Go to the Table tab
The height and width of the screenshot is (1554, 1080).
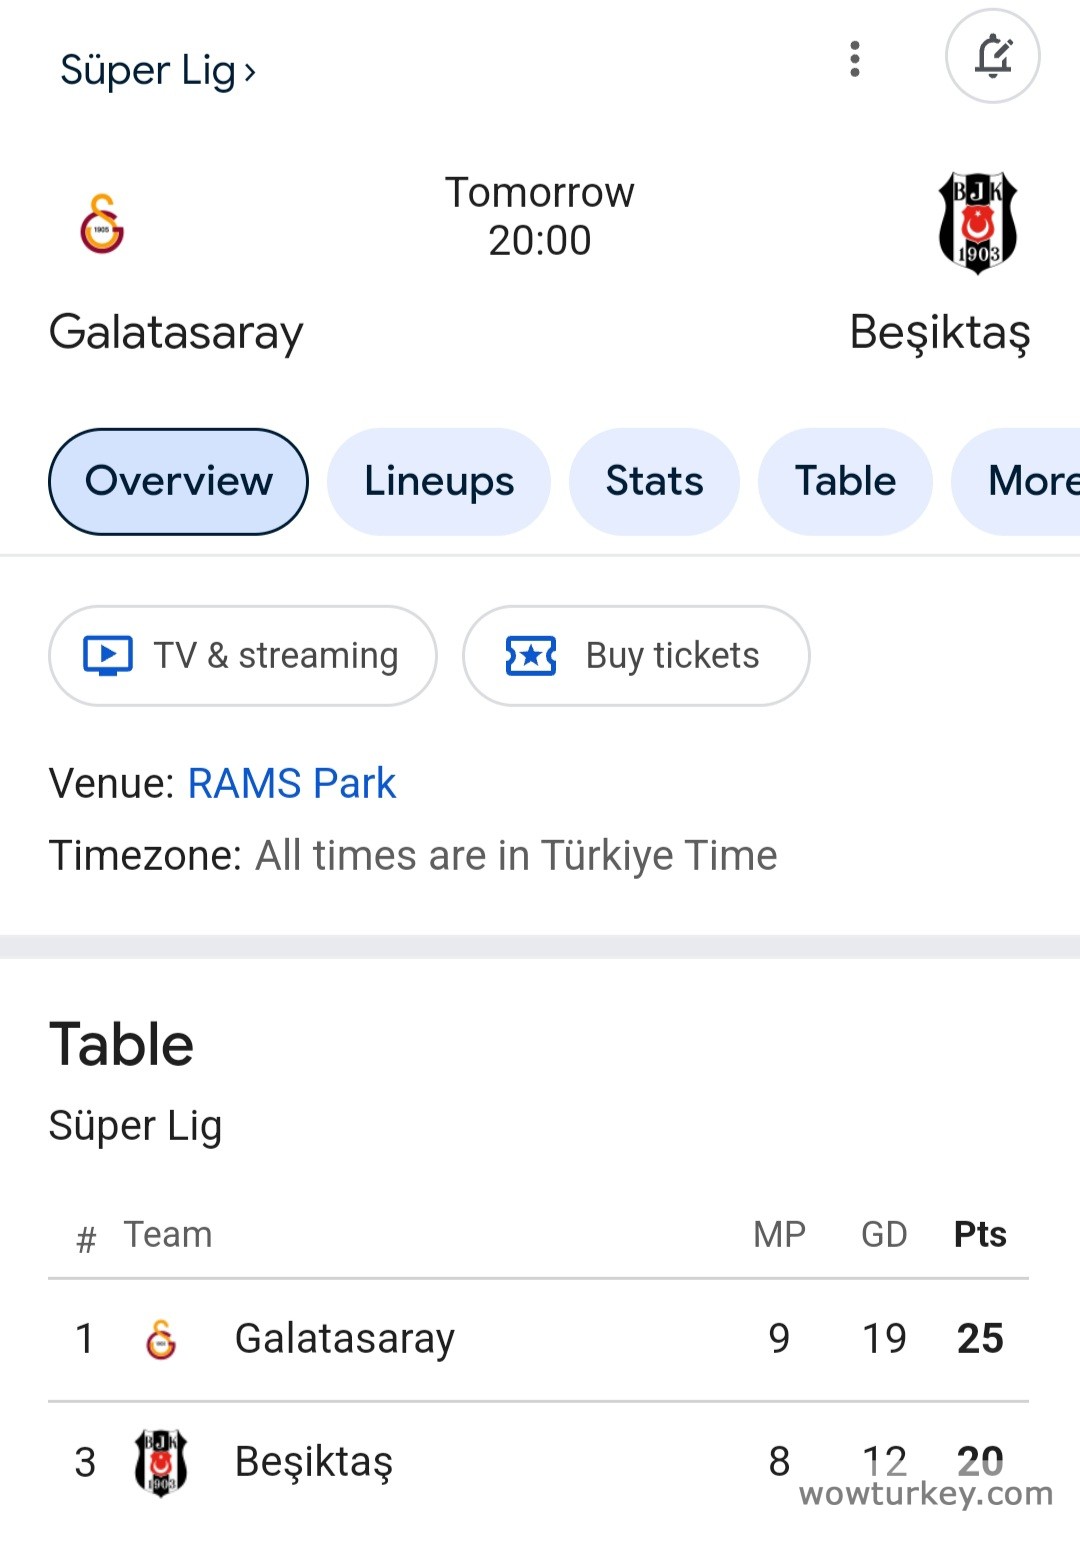[845, 482]
